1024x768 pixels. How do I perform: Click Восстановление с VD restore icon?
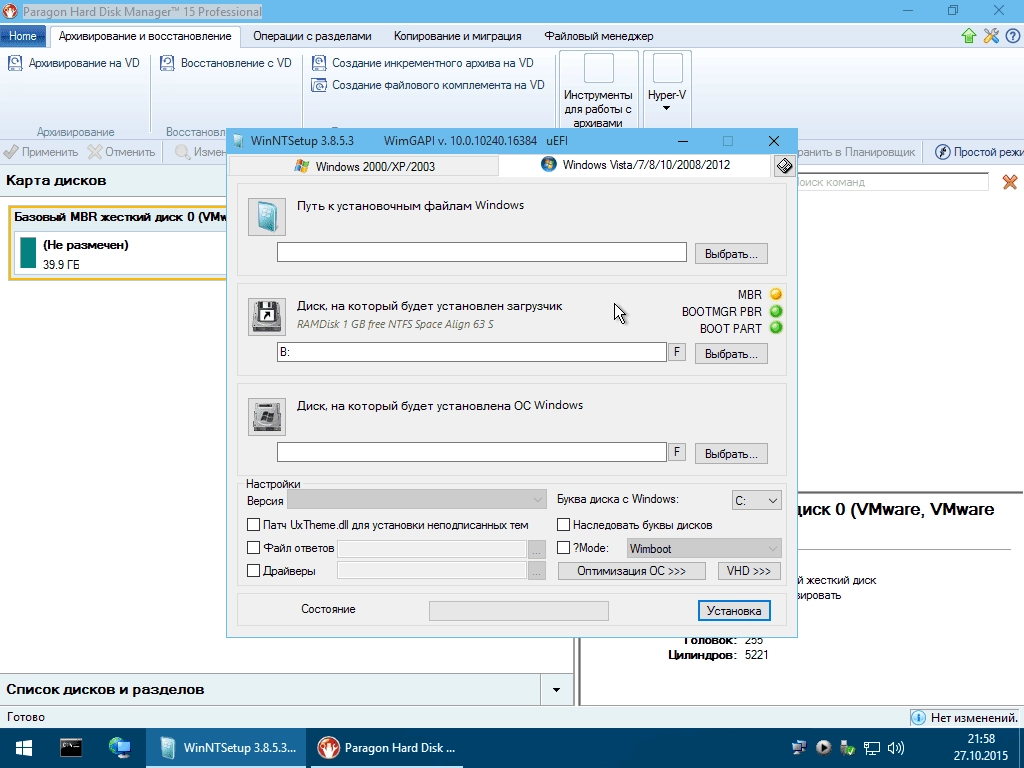click(x=167, y=63)
